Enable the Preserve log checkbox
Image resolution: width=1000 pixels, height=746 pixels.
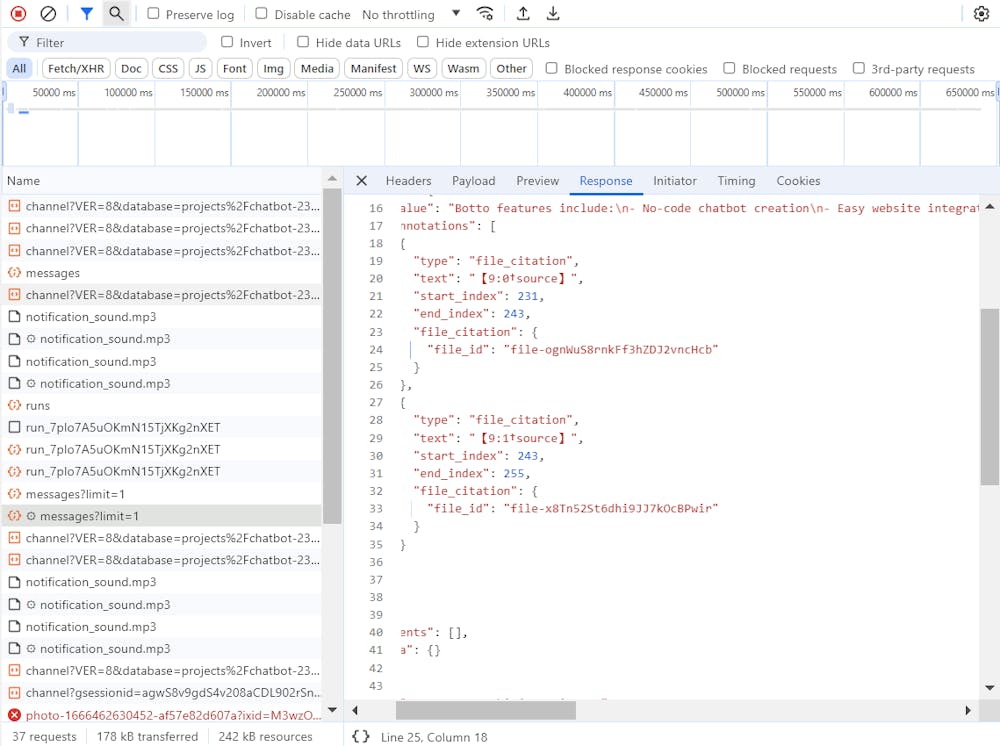click(x=153, y=14)
